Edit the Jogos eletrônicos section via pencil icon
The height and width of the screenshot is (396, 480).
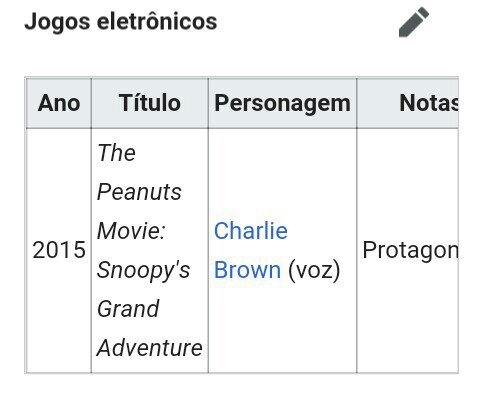(414, 22)
